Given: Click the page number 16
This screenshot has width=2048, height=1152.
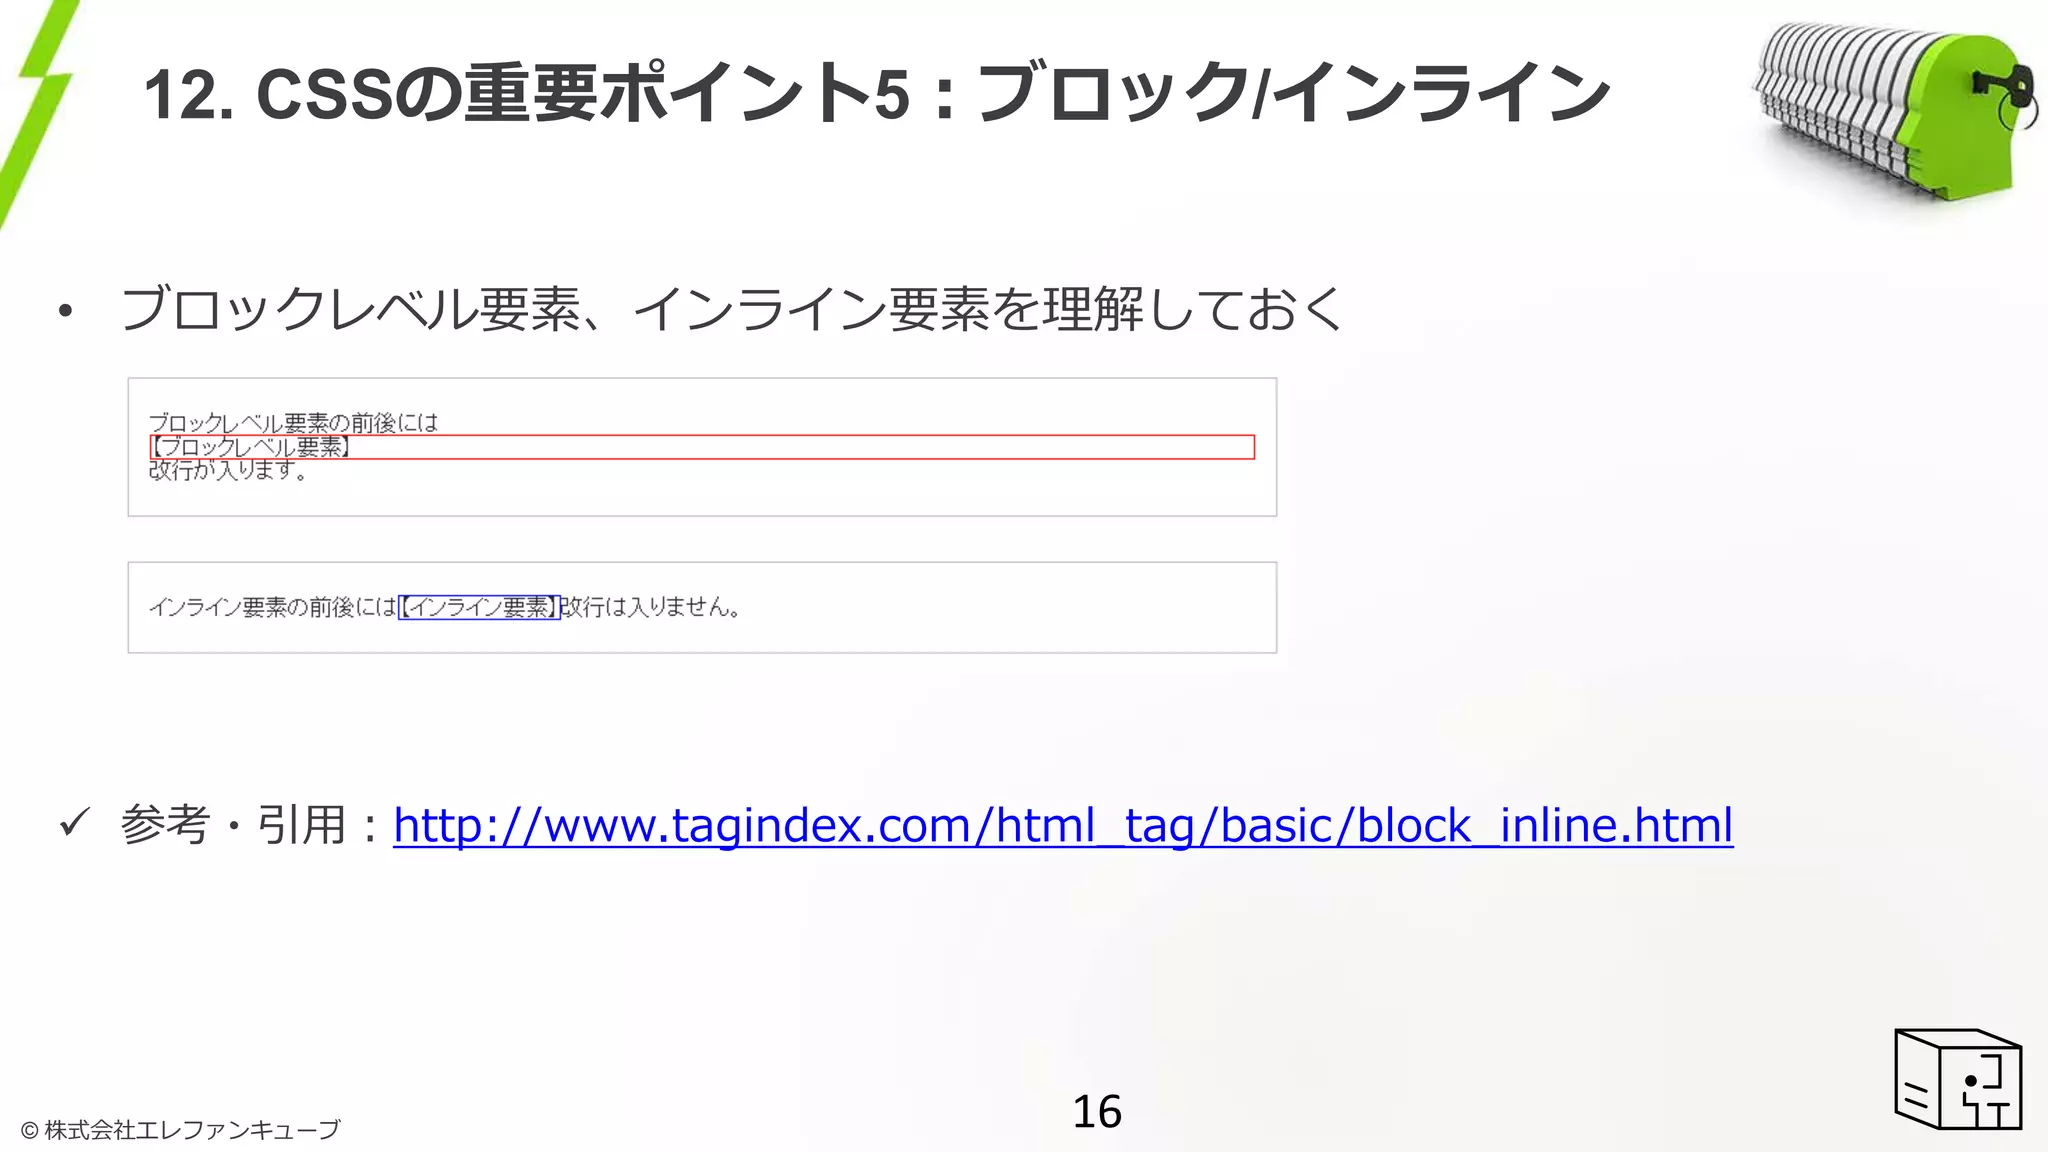Looking at the screenshot, I should click(1097, 1112).
